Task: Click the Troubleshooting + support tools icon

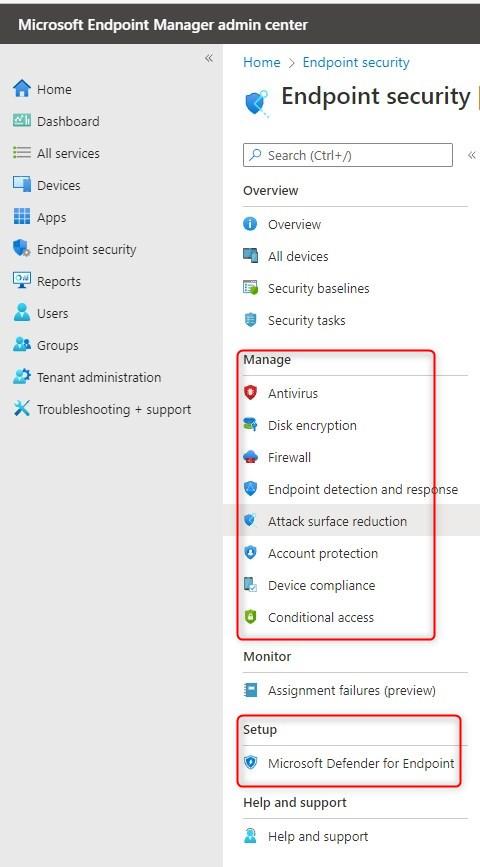Action: [22, 409]
